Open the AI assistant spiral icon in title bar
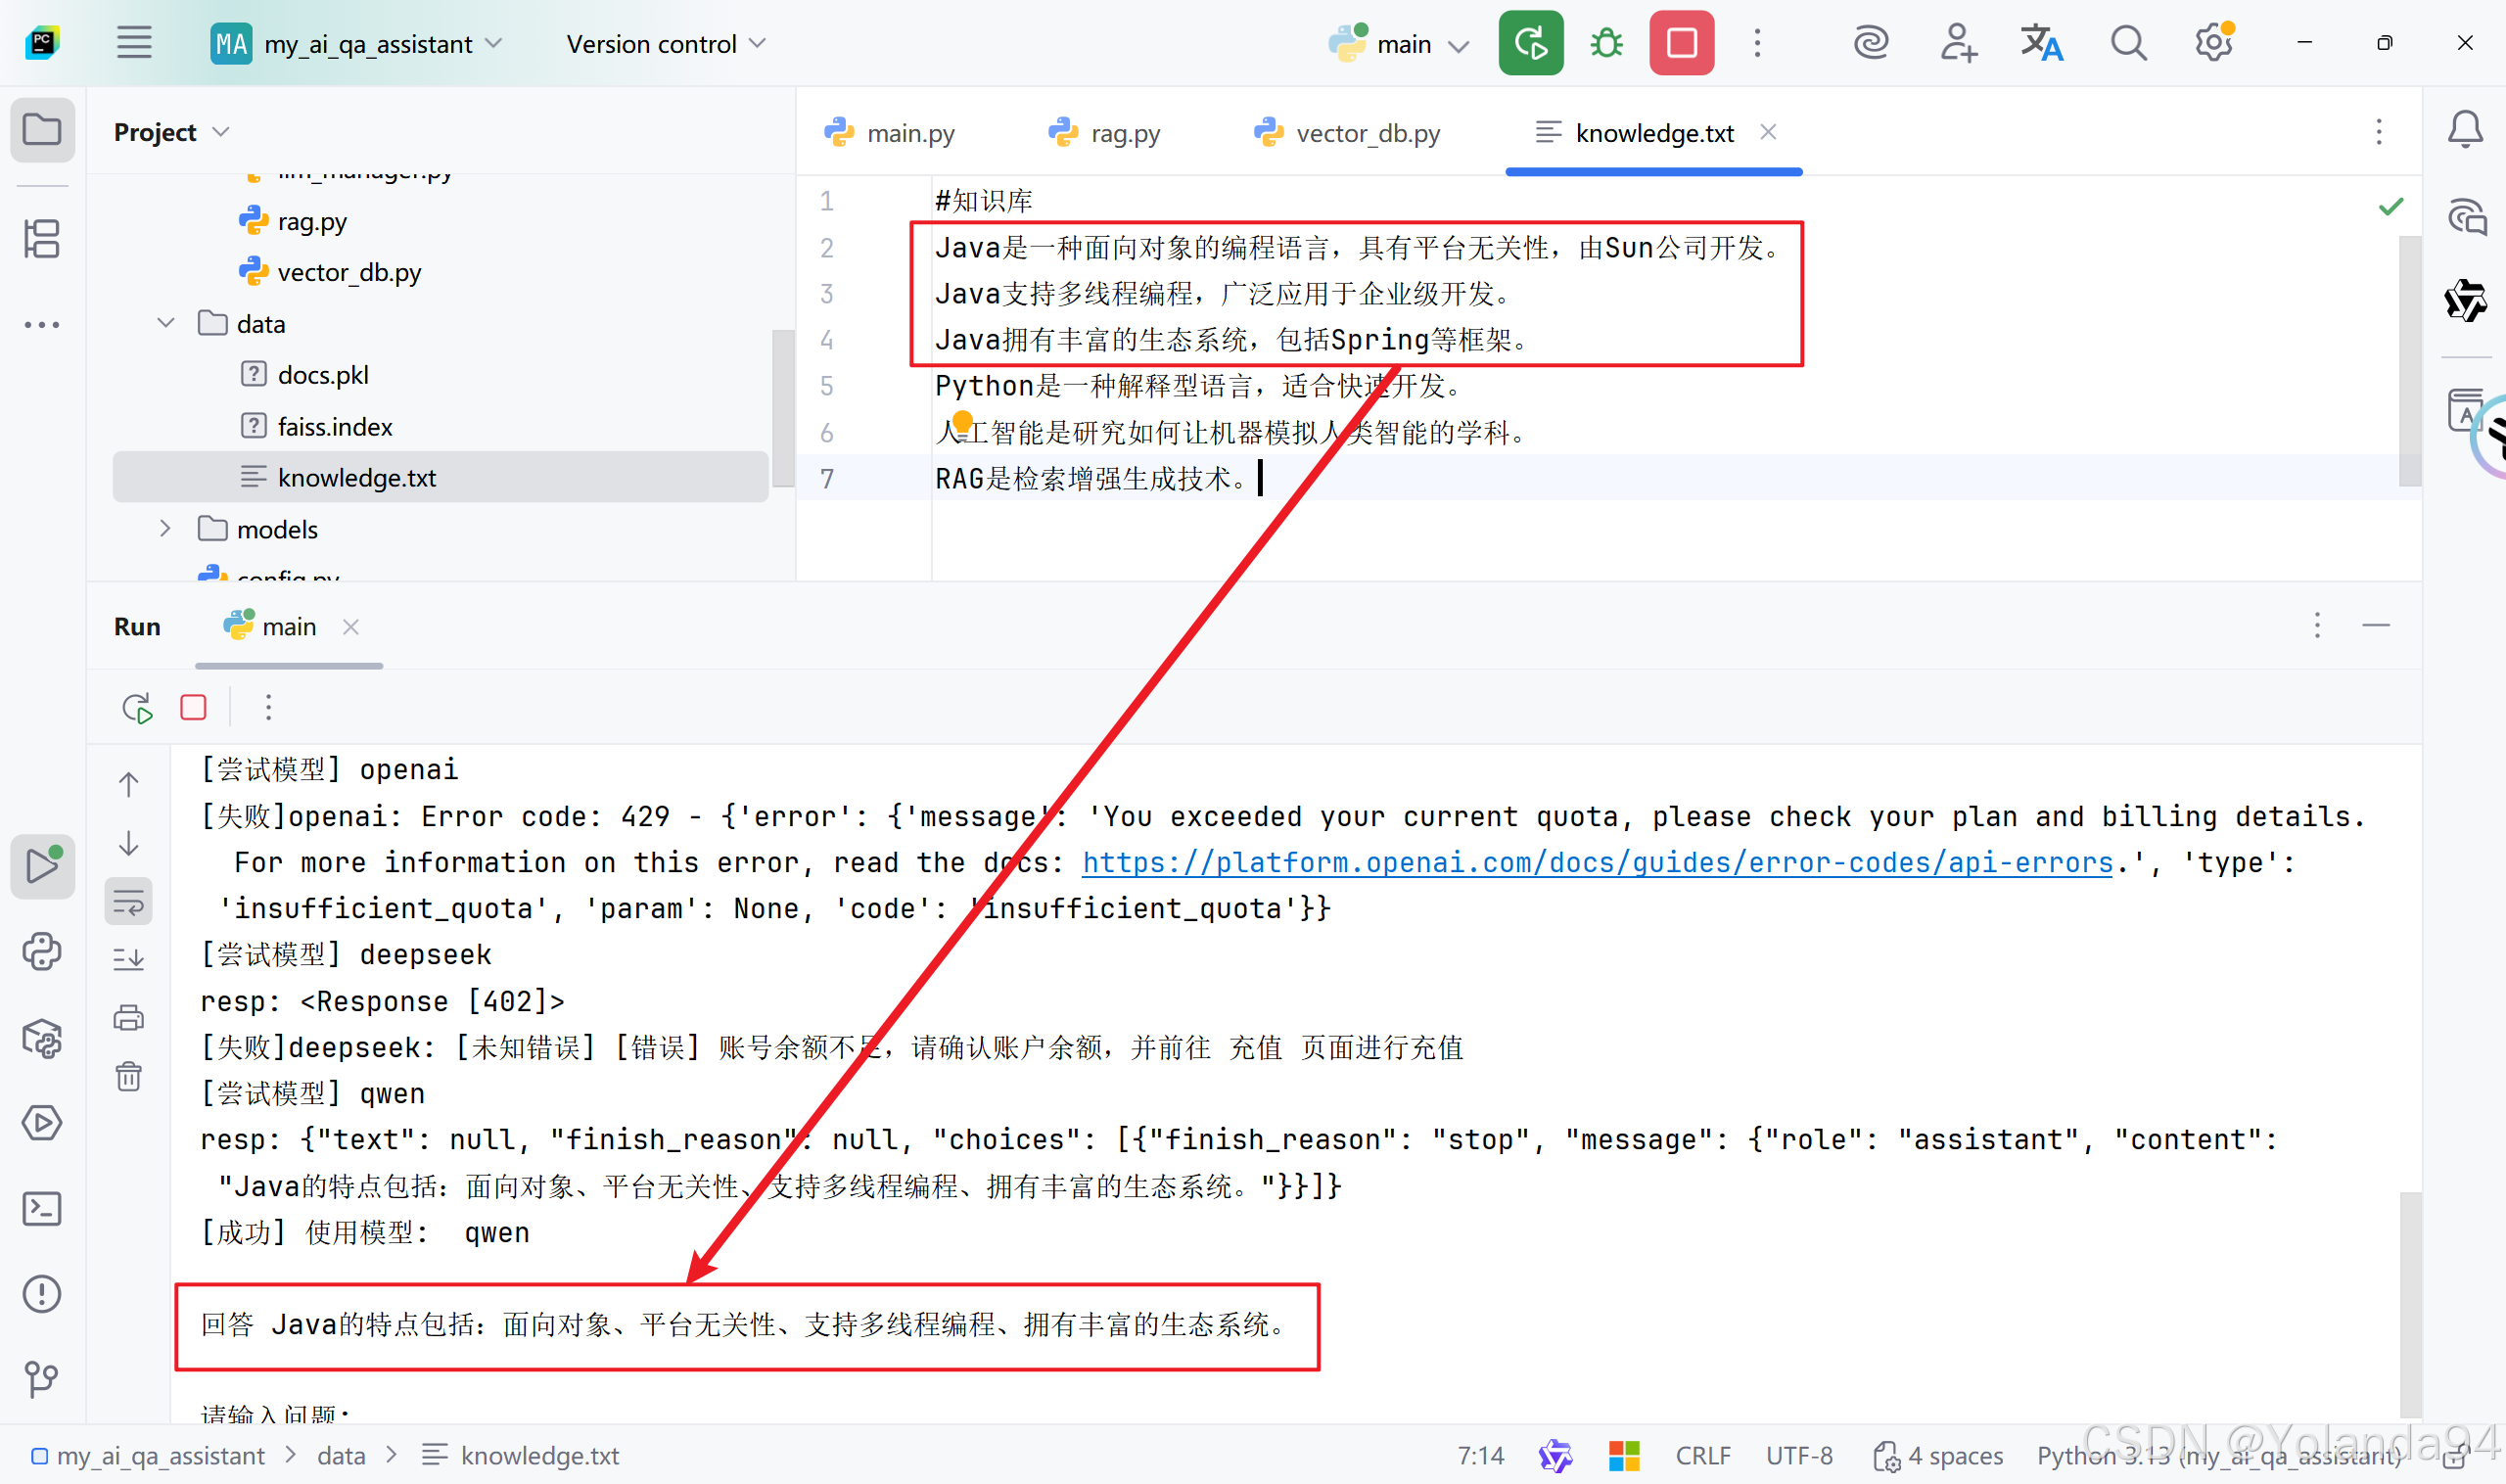 [1870, 43]
